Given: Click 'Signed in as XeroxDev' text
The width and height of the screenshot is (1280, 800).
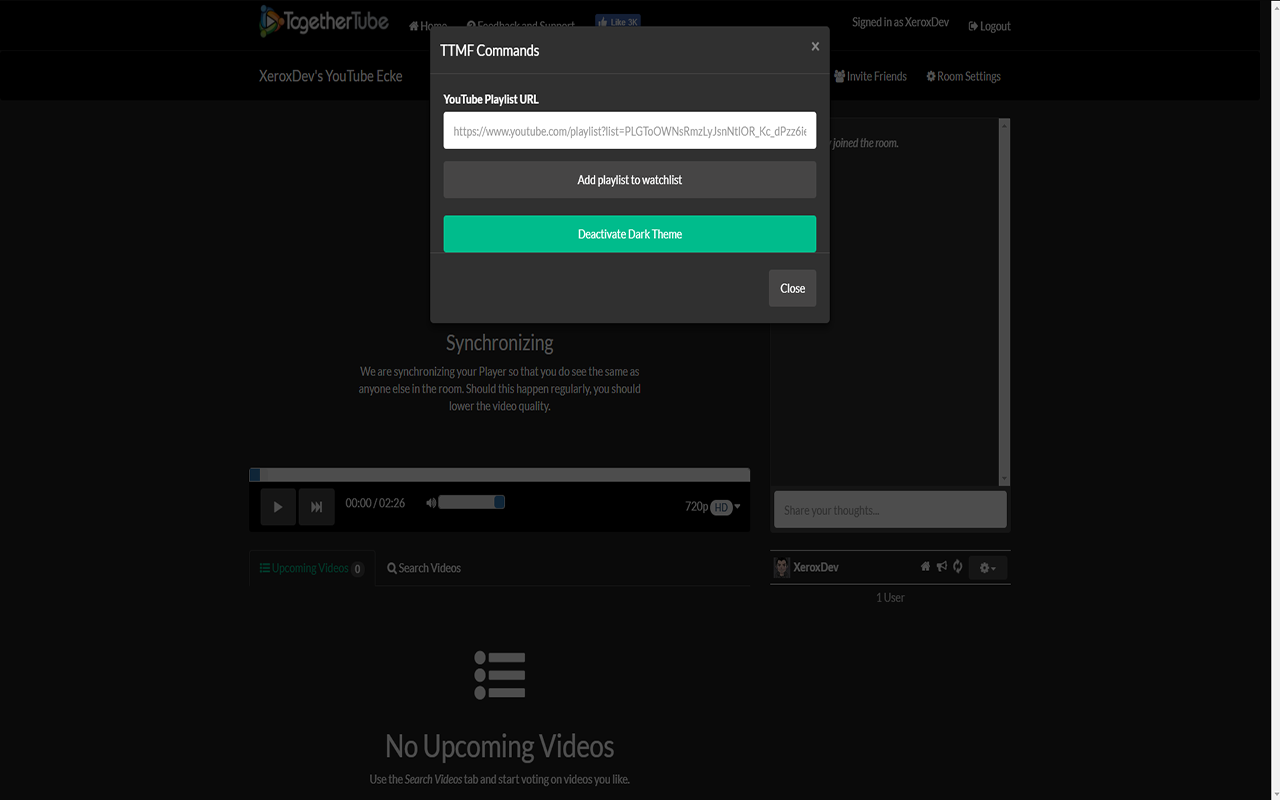Looking at the screenshot, I should tap(900, 22).
